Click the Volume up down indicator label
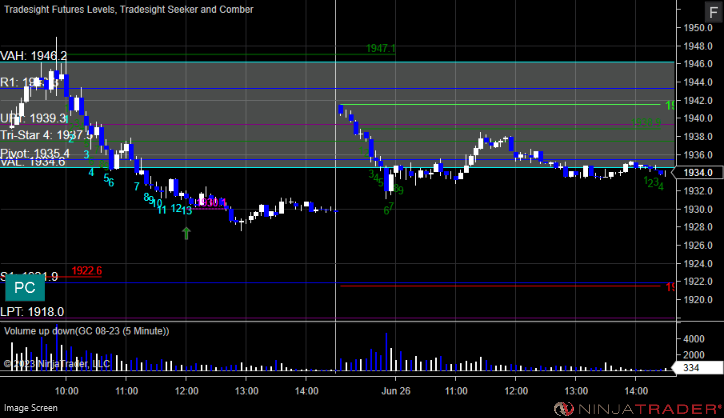The image size is (724, 418). (x=86, y=331)
